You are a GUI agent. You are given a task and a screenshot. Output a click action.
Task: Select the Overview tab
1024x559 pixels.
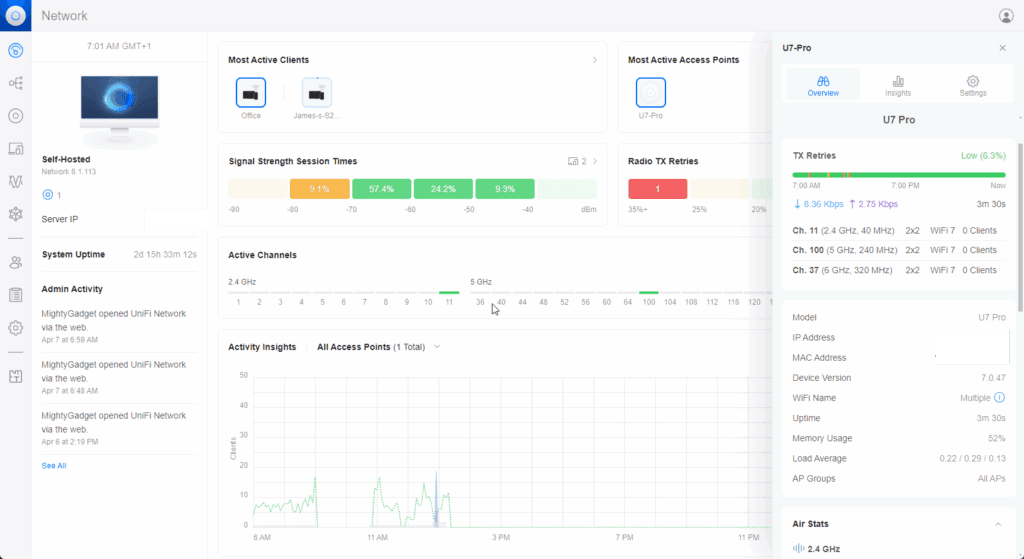click(823, 86)
